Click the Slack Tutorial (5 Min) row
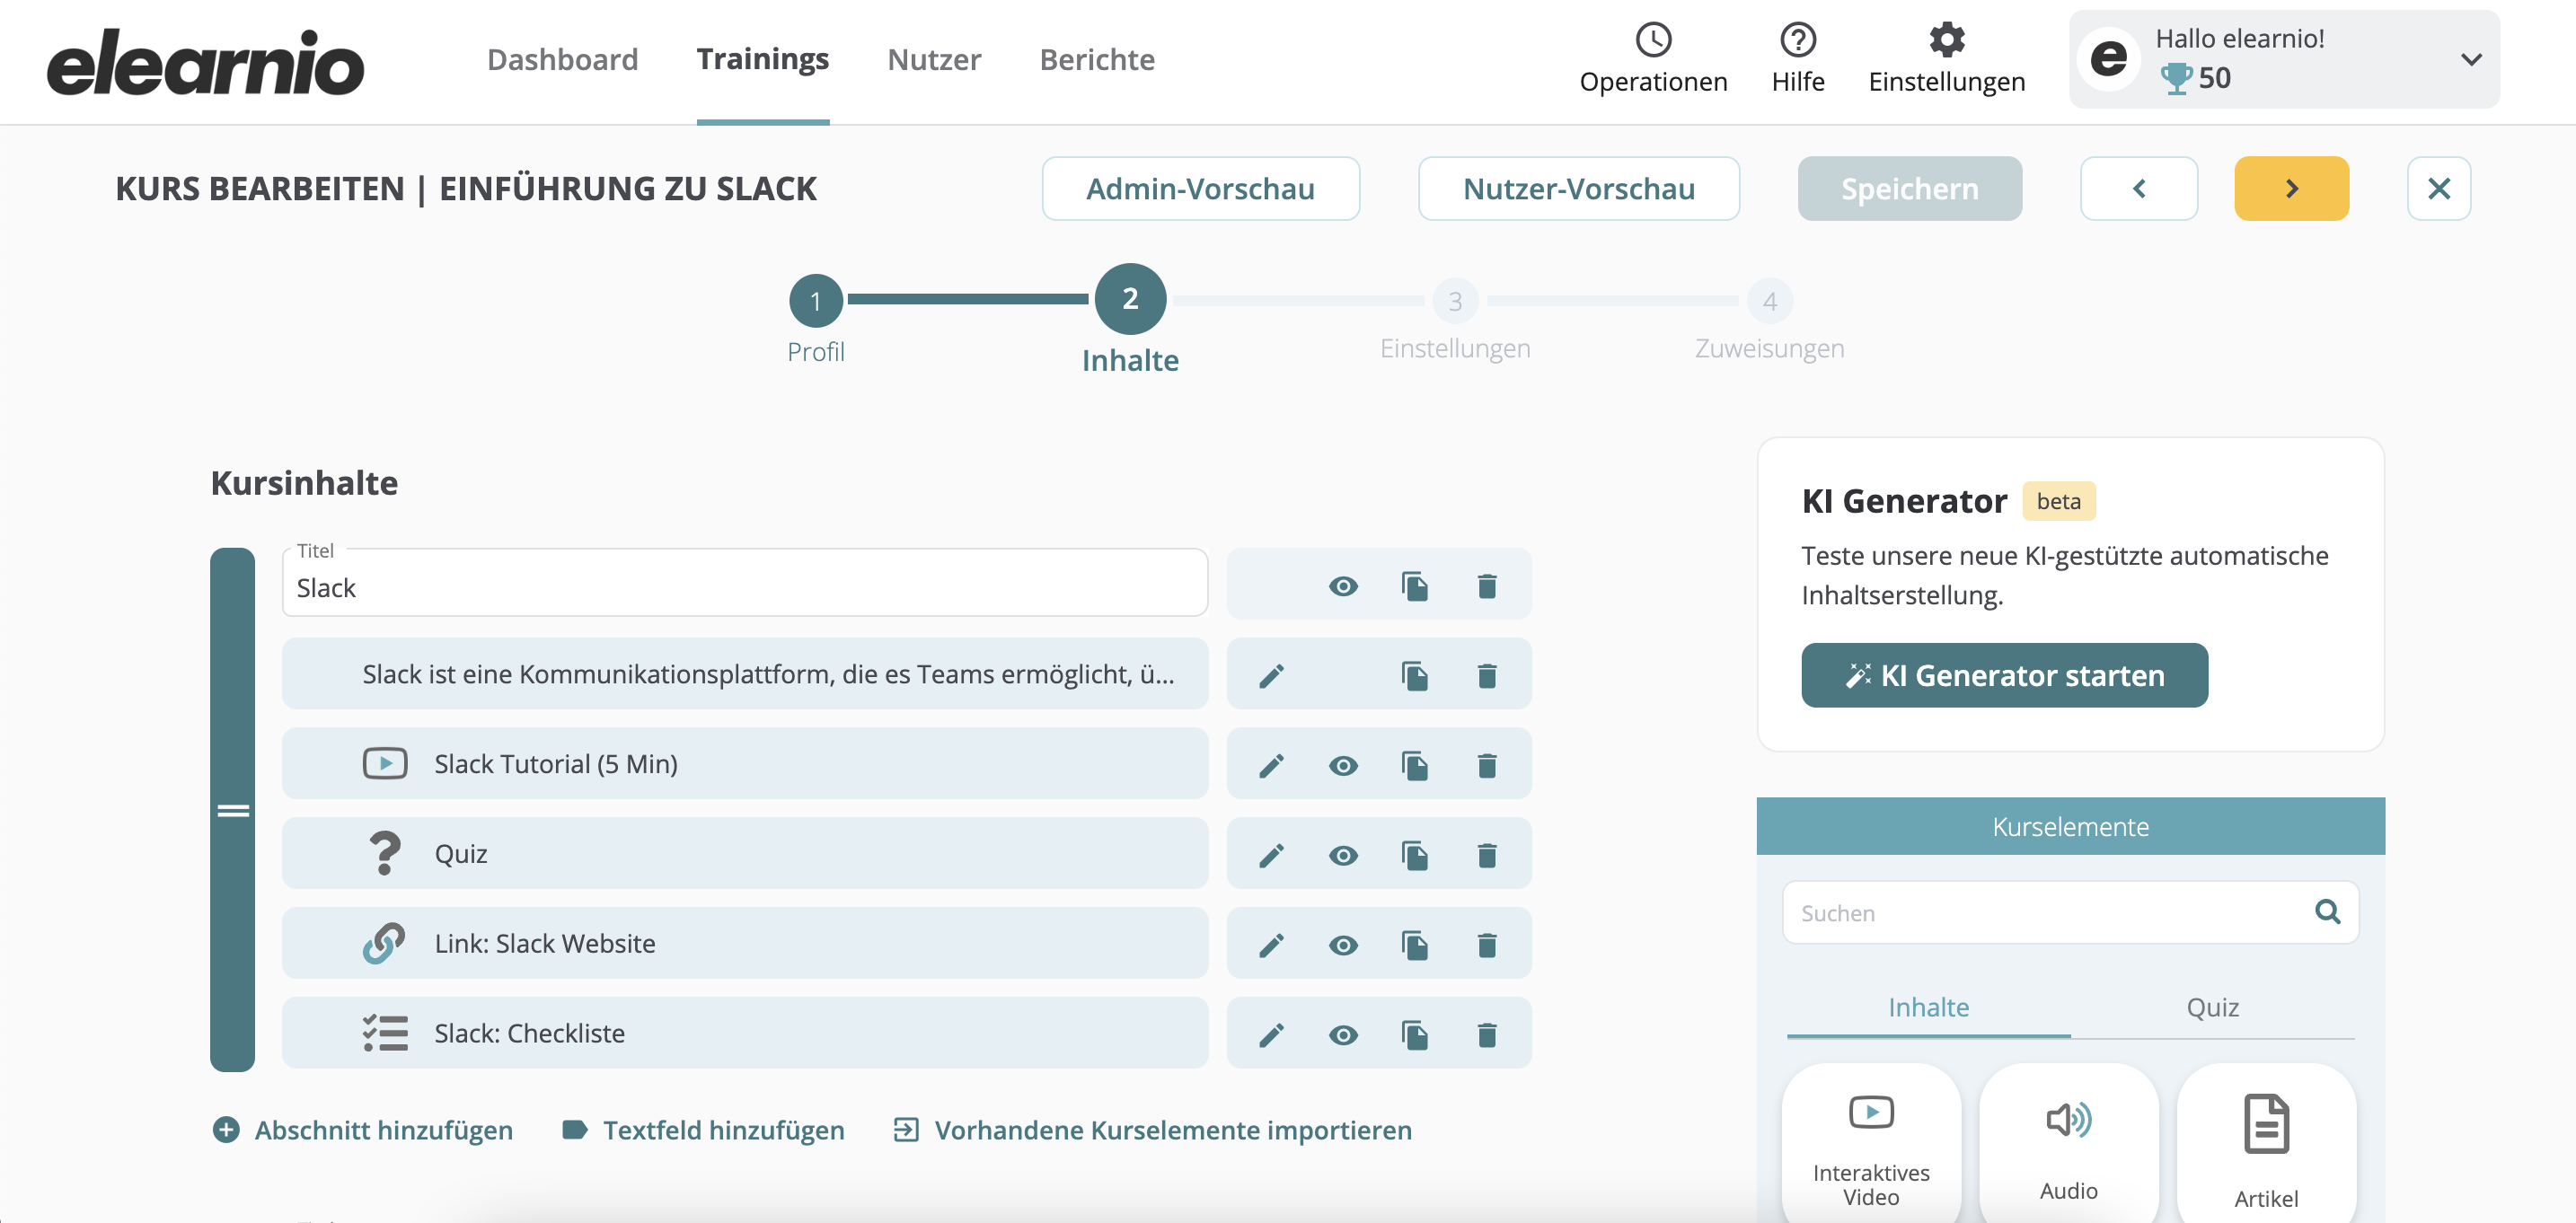The image size is (2576, 1223). (745, 763)
